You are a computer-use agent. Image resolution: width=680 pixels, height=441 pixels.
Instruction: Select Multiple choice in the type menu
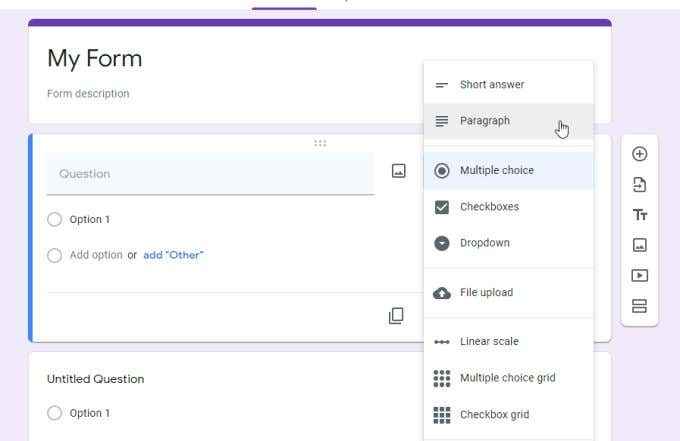tap(508, 170)
